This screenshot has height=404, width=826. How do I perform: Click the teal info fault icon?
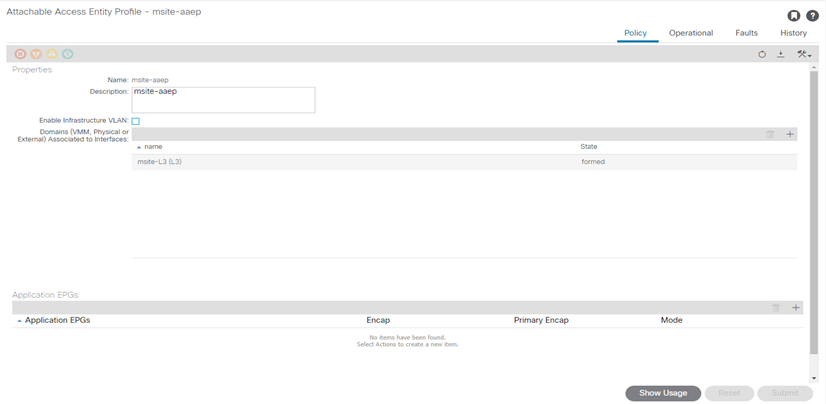coord(68,54)
